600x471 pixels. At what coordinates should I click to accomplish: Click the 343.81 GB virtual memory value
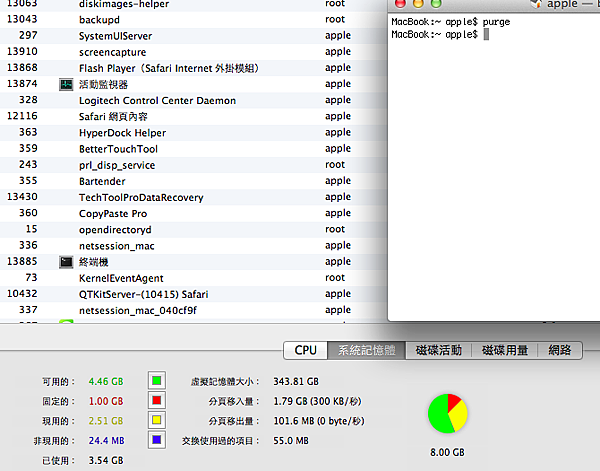coord(296,381)
